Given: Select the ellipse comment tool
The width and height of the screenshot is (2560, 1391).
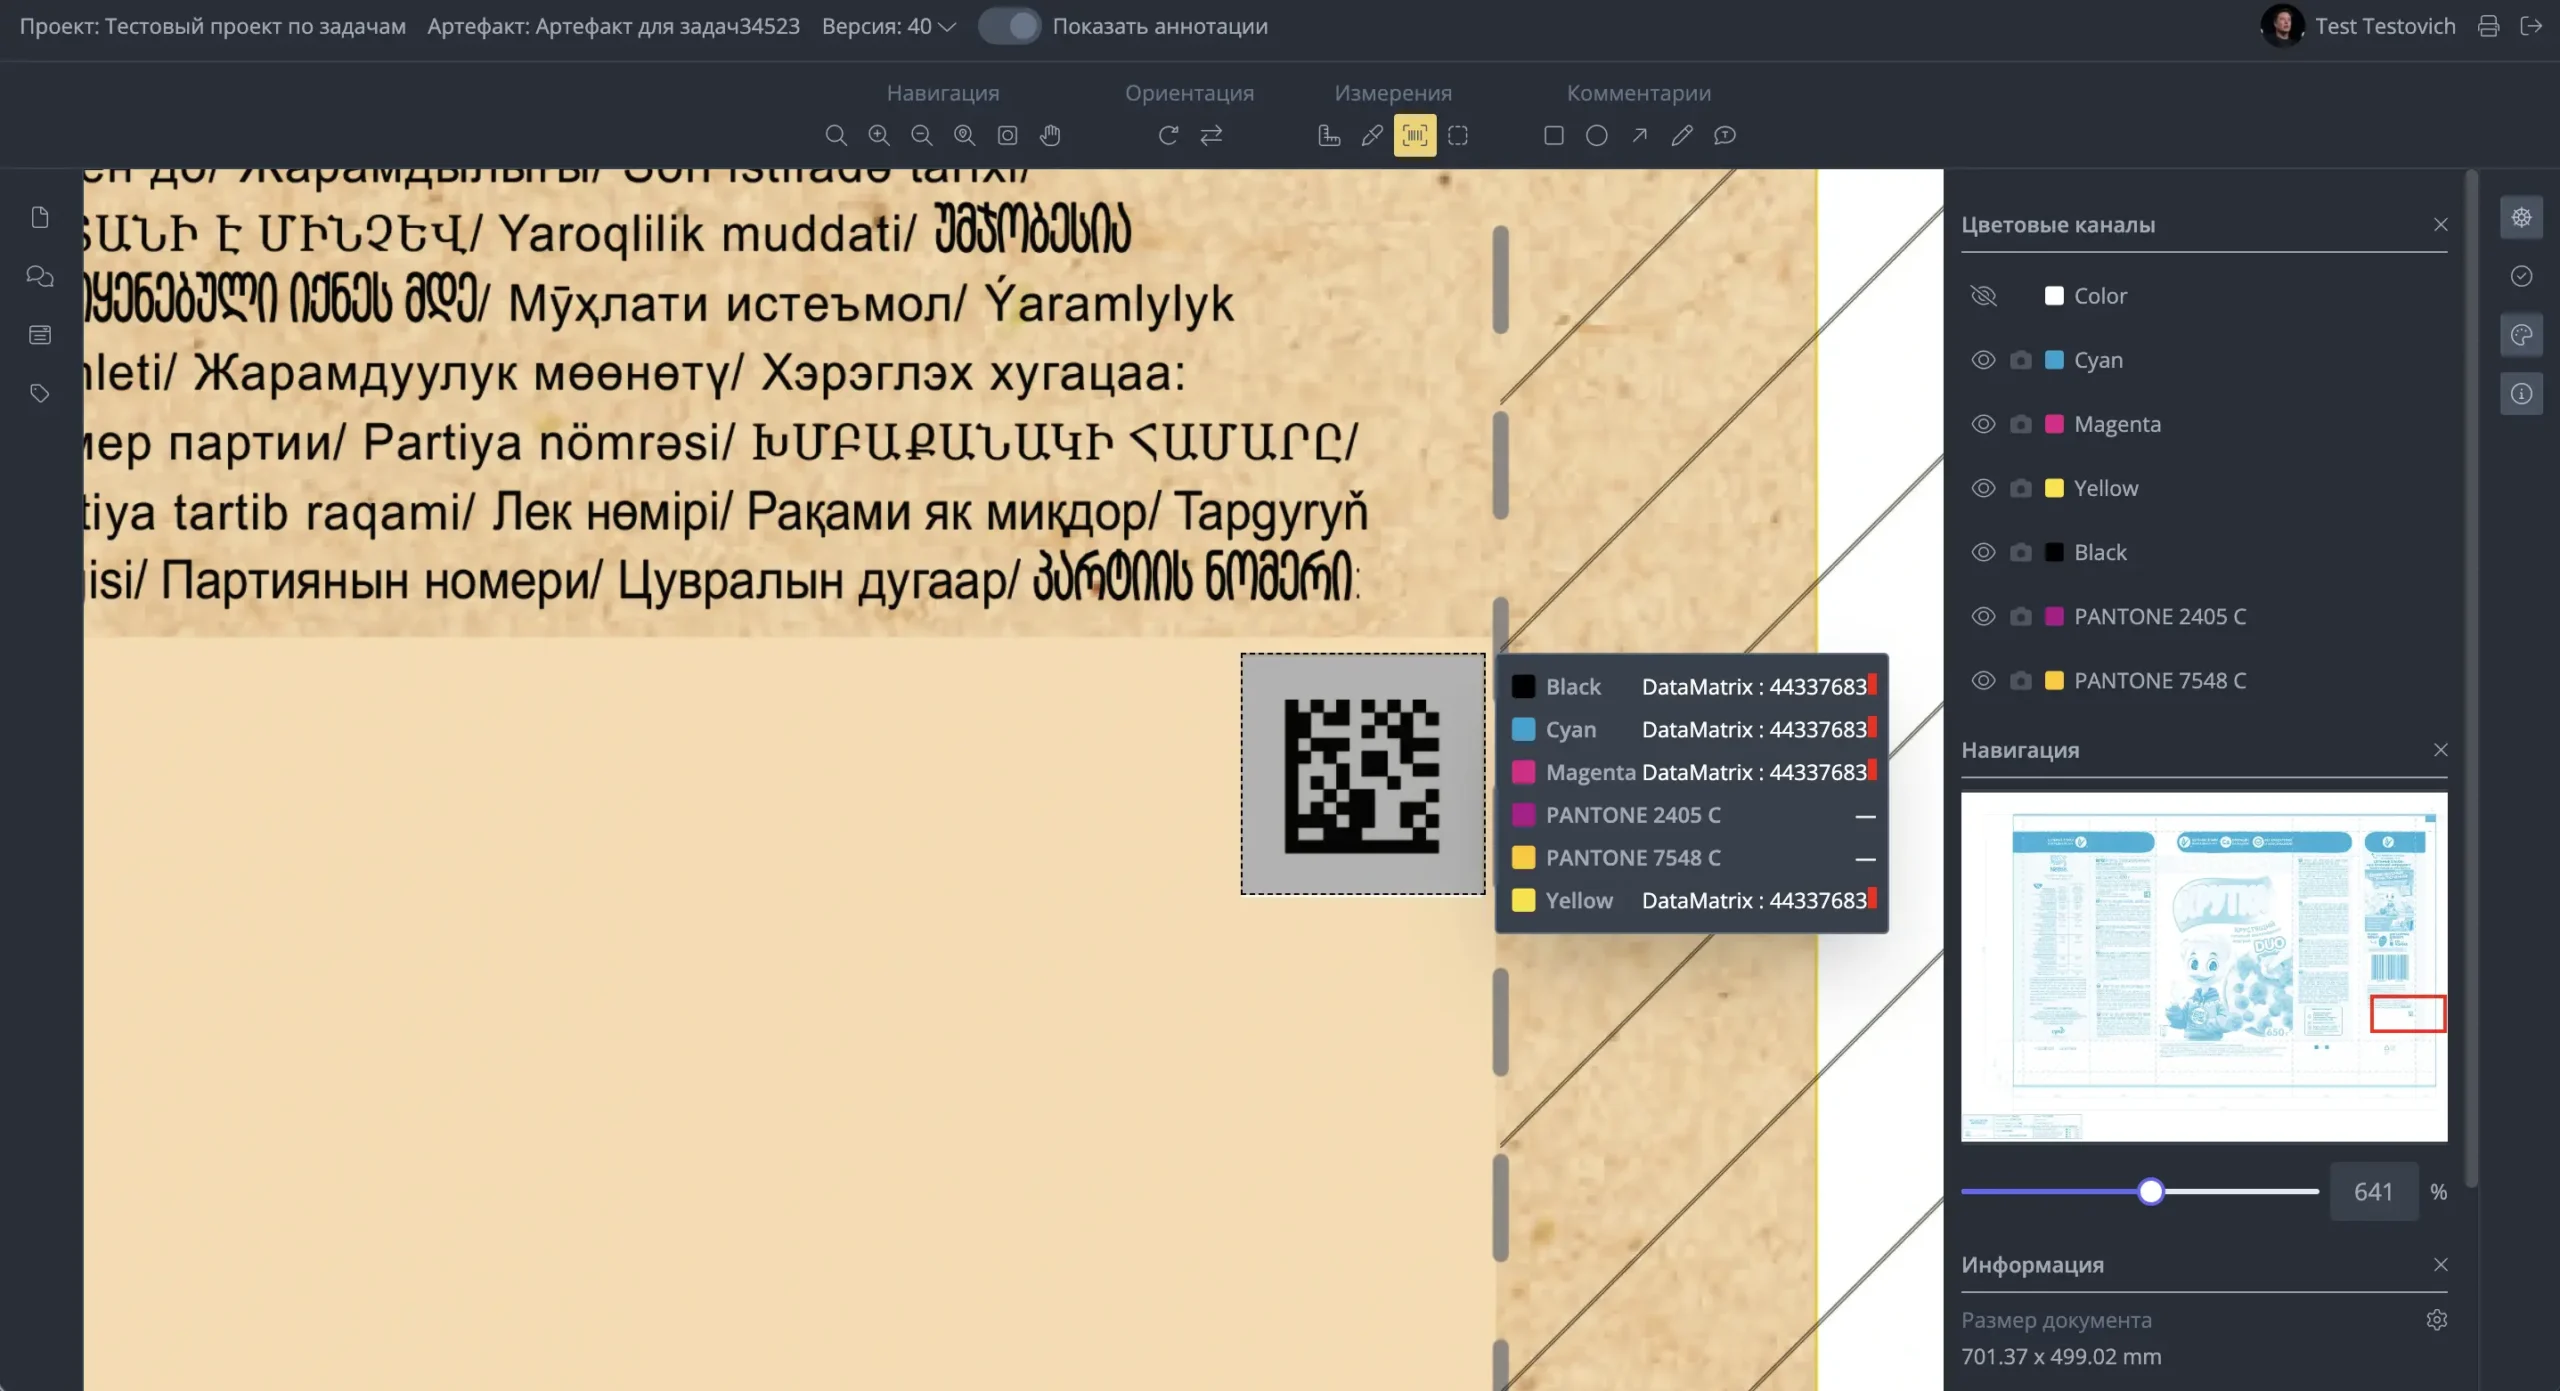Looking at the screenshot, I should click(1597, 135).
